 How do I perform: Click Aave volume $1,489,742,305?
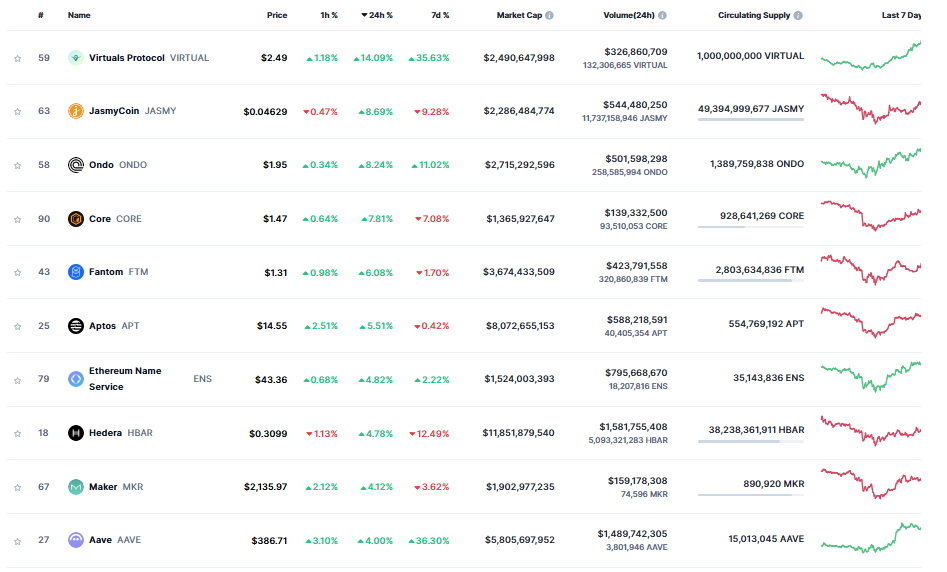pos(632,534)
